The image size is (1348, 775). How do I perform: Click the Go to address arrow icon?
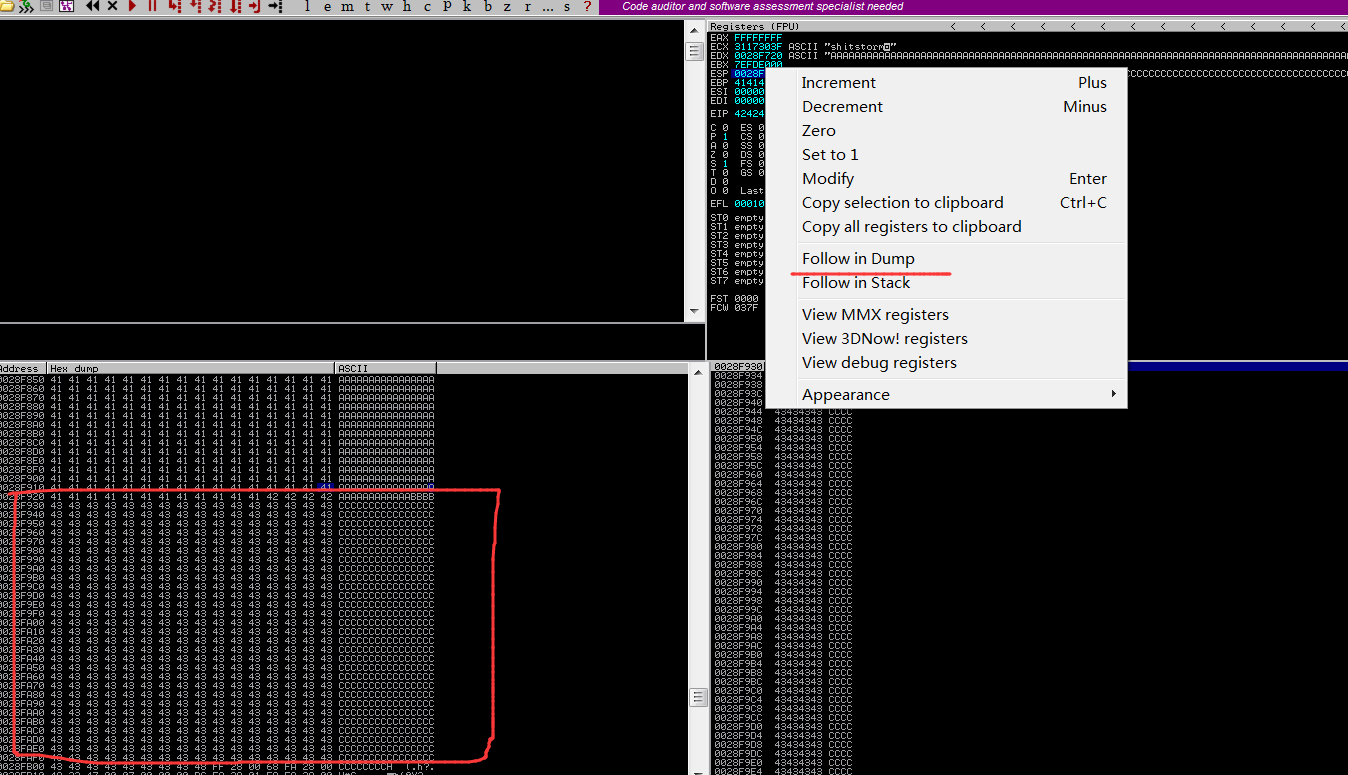point(275,6)
